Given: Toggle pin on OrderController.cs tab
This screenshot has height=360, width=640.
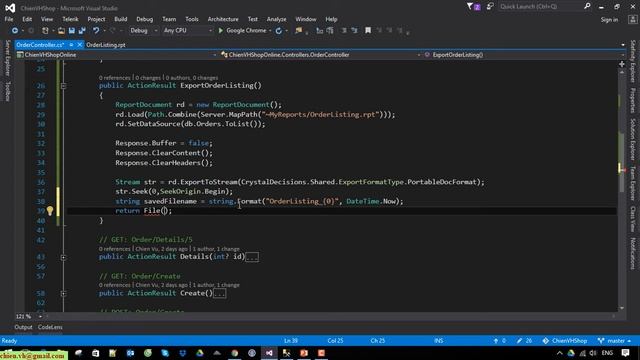Looking at the screenshot, I should [71, 45].
